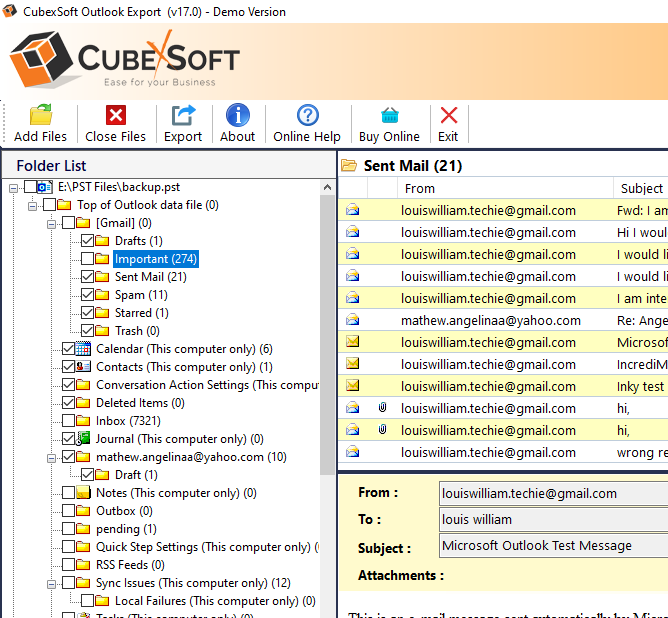Click the Journal folder icon
Viewport: 668px width, 618px height.
tap(83, 439)
